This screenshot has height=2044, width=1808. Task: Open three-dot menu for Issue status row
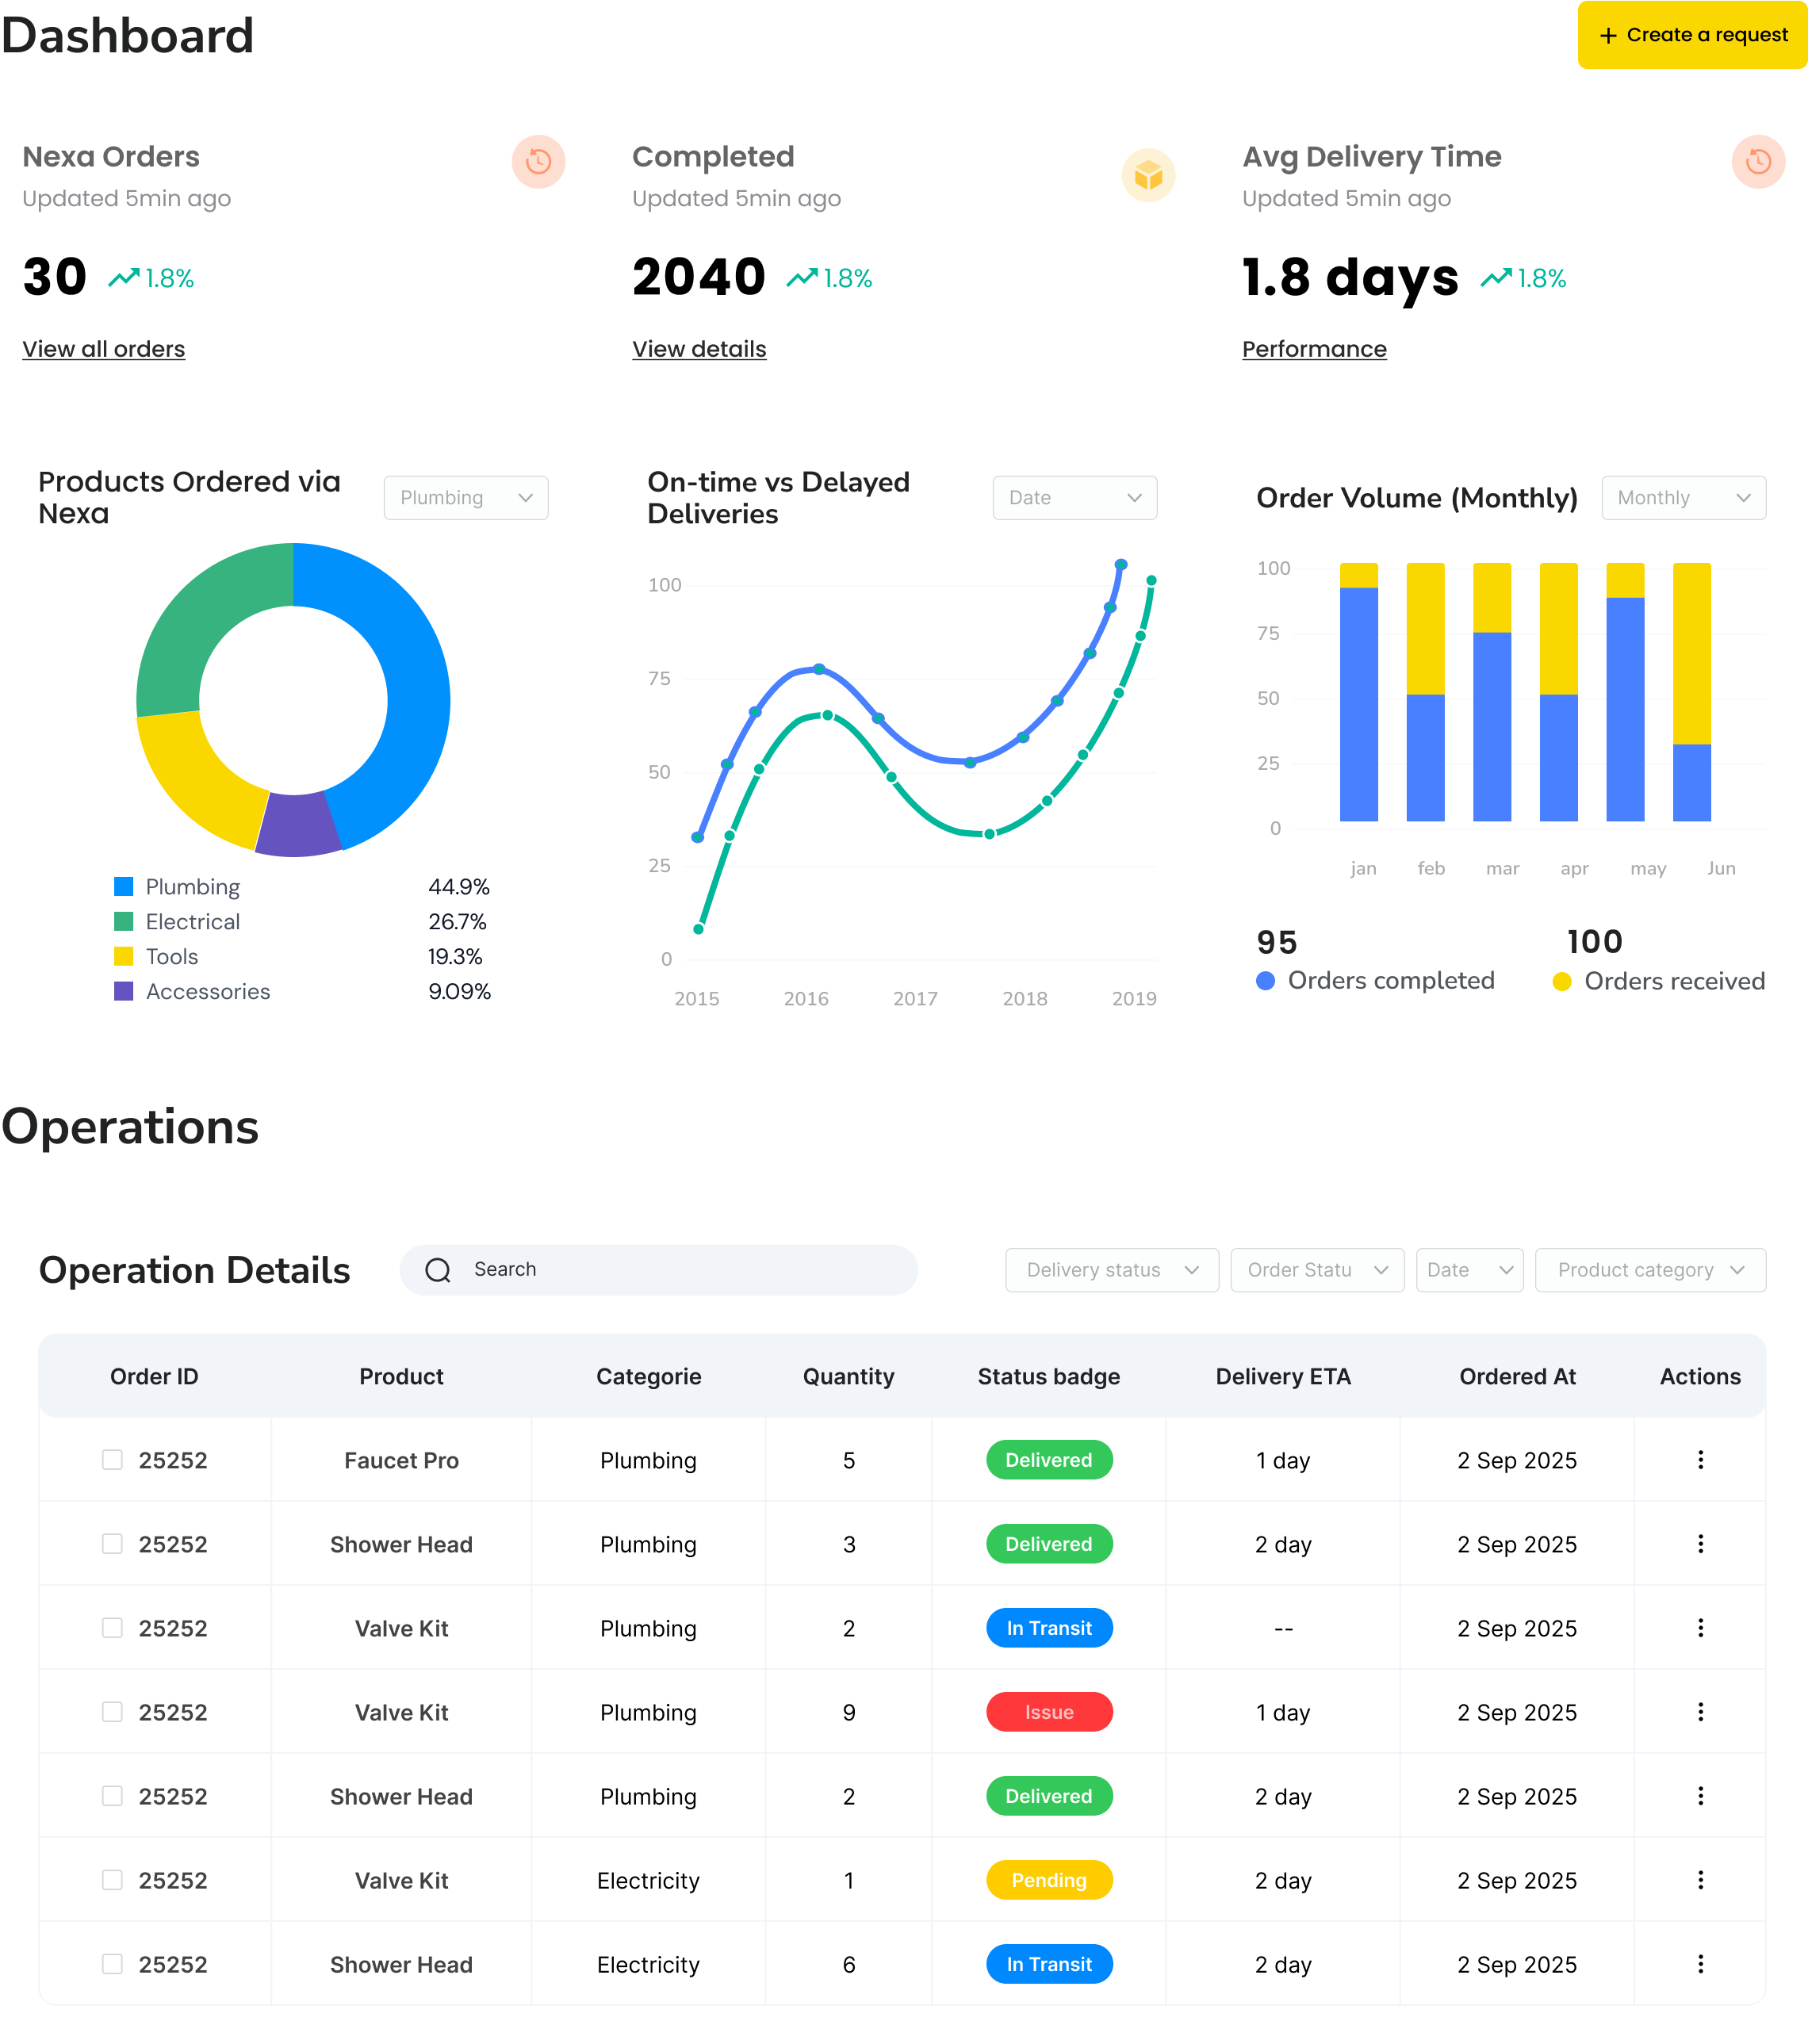(1700, 1712)
